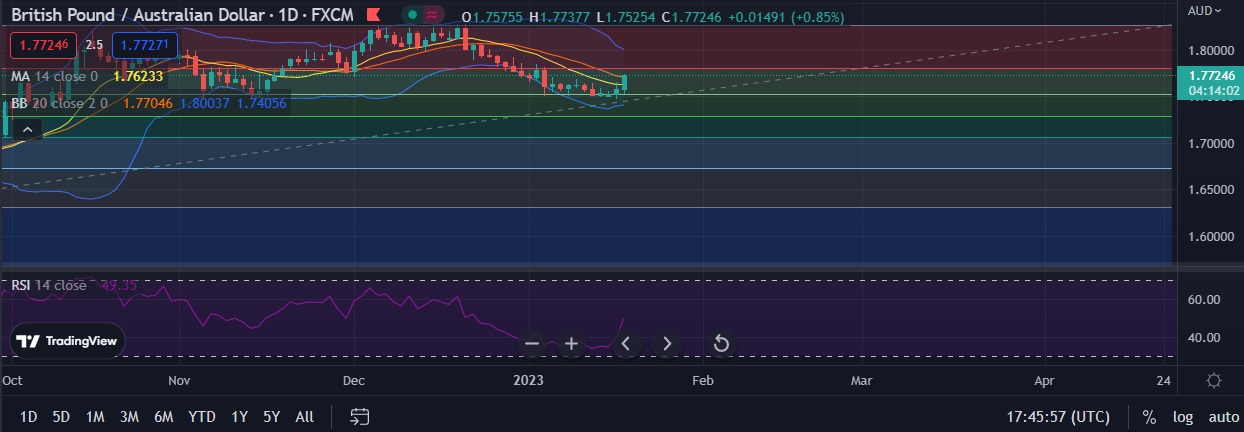
Task: Open the AUD currency dropdown
Action: (1204, 10)
